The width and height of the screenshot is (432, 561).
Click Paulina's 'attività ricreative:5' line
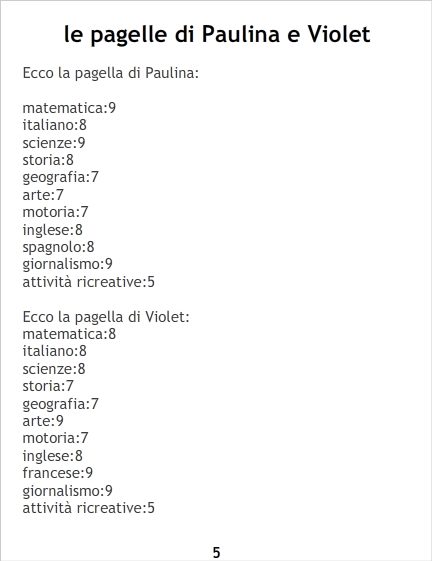[89, 282]
